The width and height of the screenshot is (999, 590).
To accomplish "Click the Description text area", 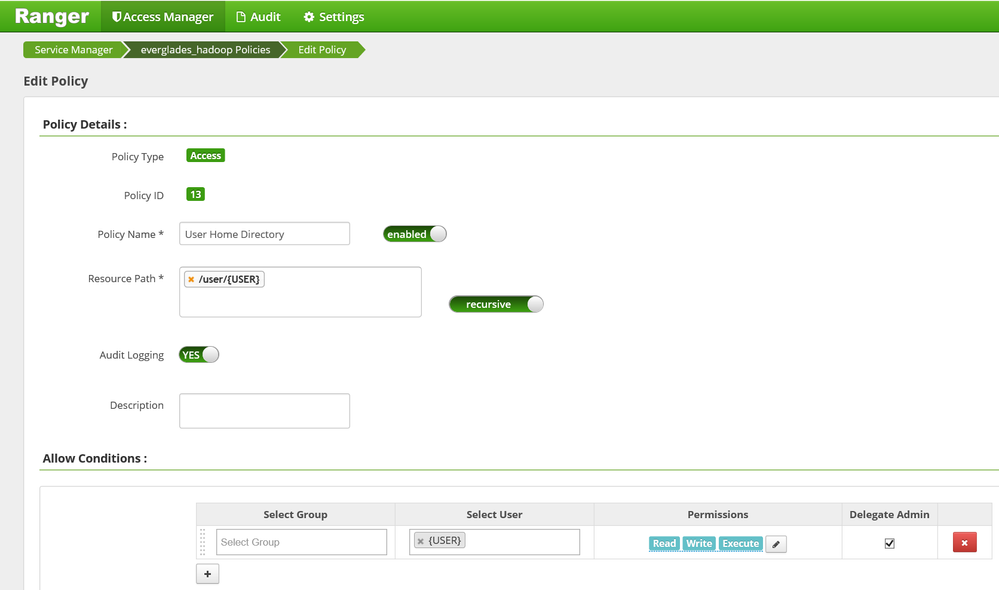I will pos(264,411).
